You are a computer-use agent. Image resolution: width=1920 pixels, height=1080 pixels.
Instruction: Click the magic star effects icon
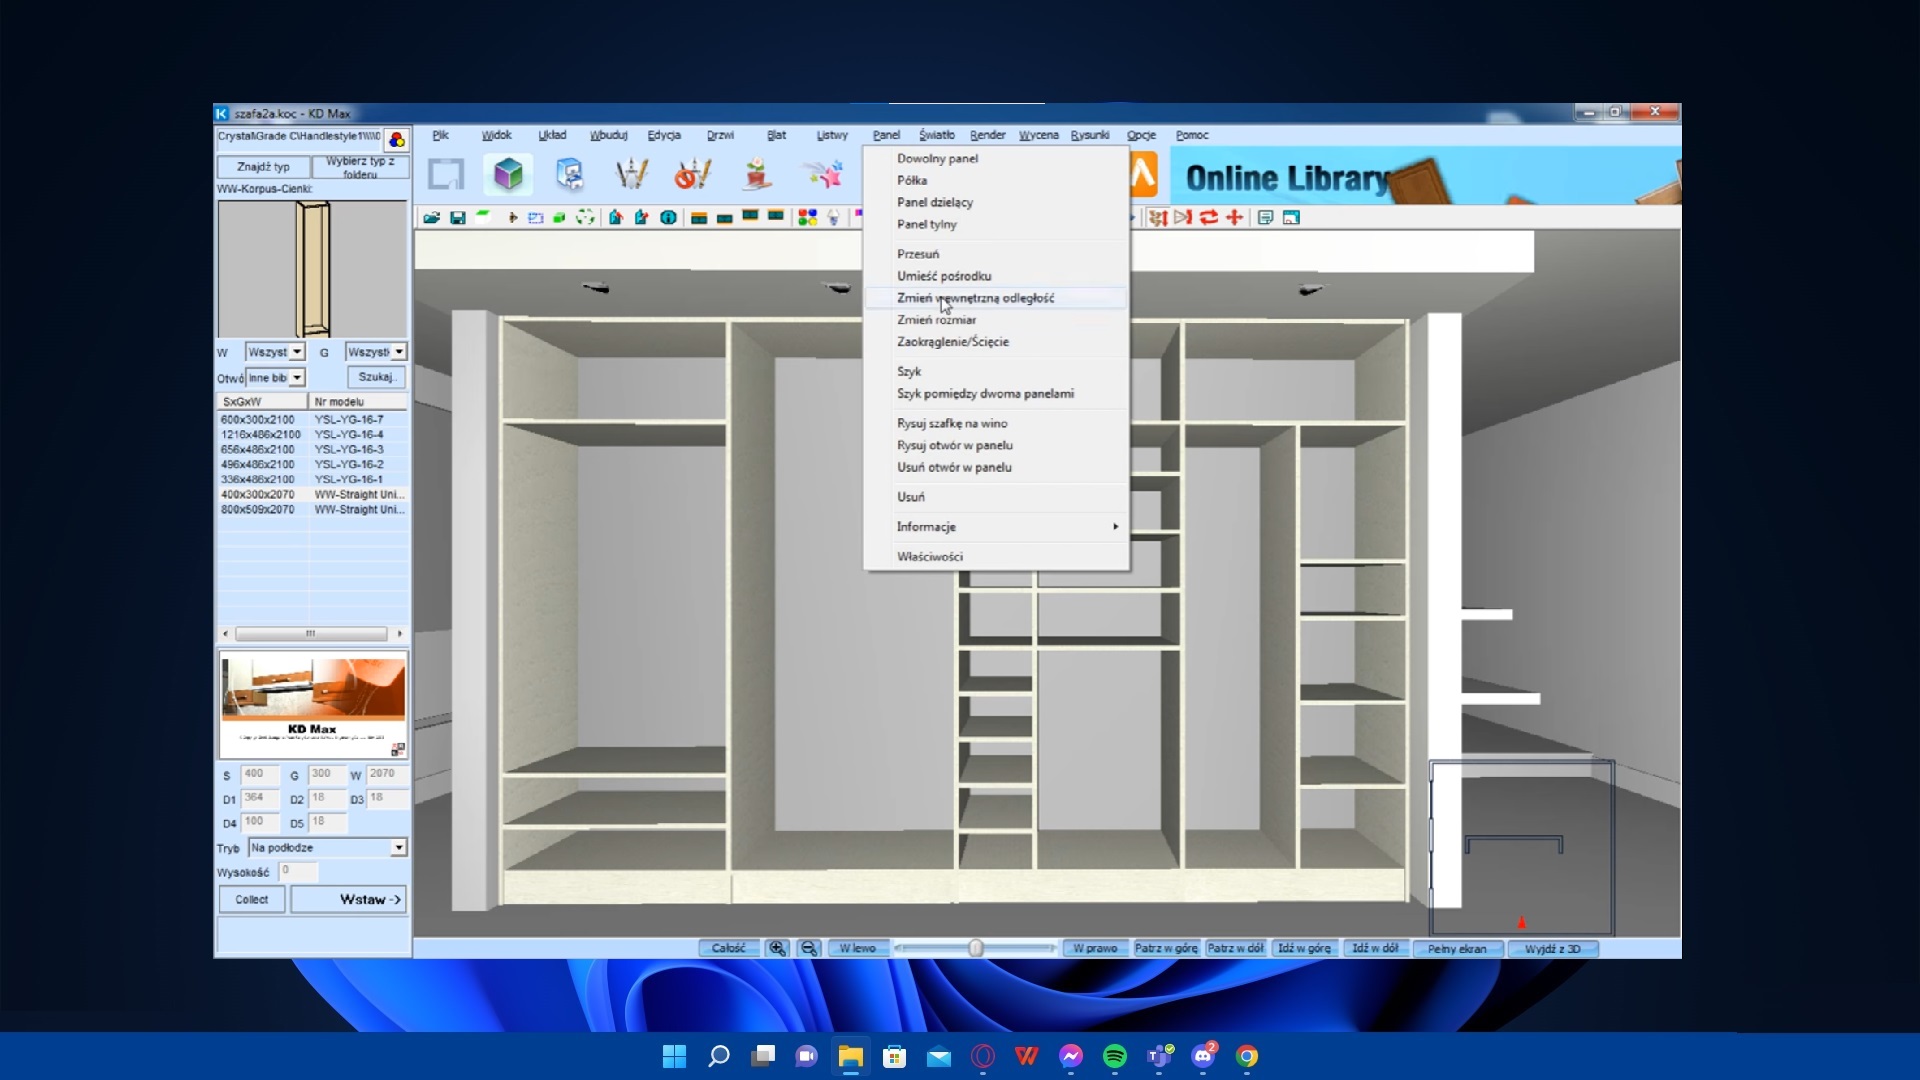(823, 175)
